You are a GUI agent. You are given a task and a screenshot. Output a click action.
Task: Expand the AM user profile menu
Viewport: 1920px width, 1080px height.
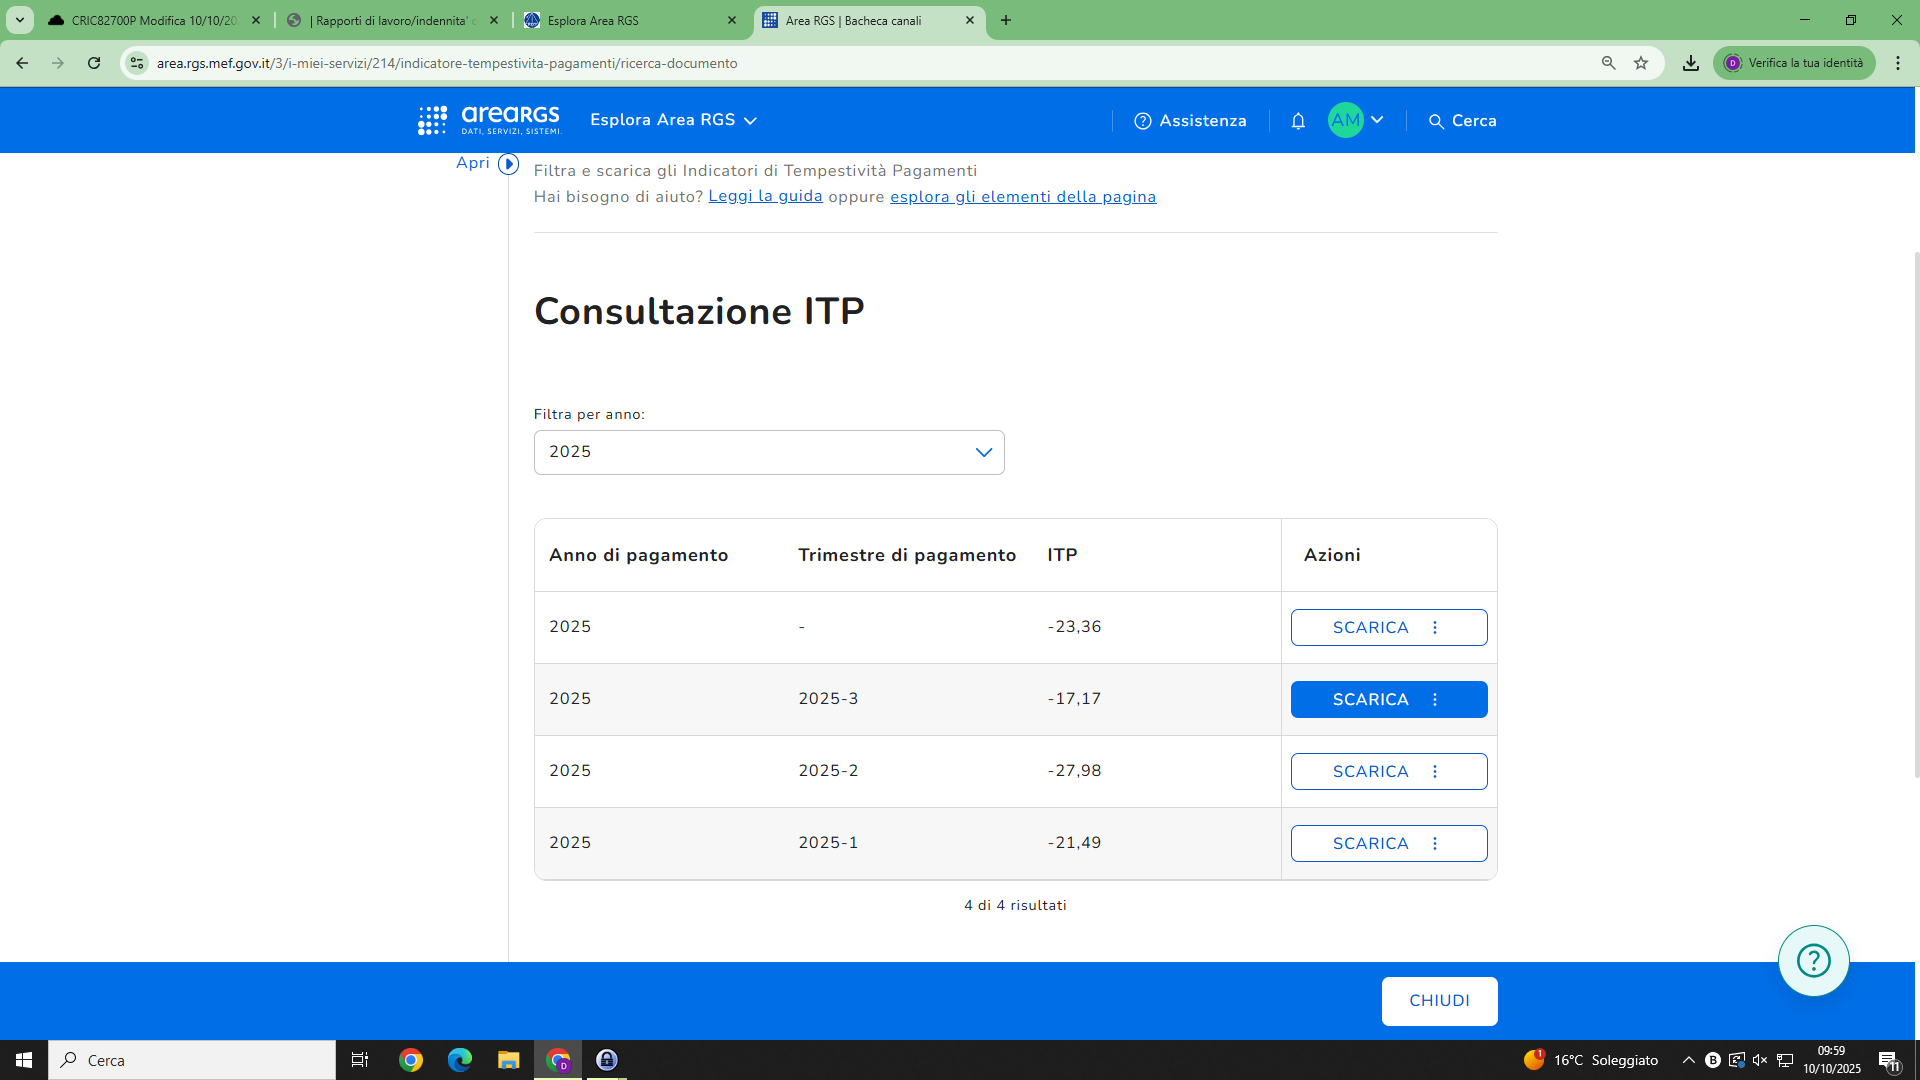[1356, 120]
